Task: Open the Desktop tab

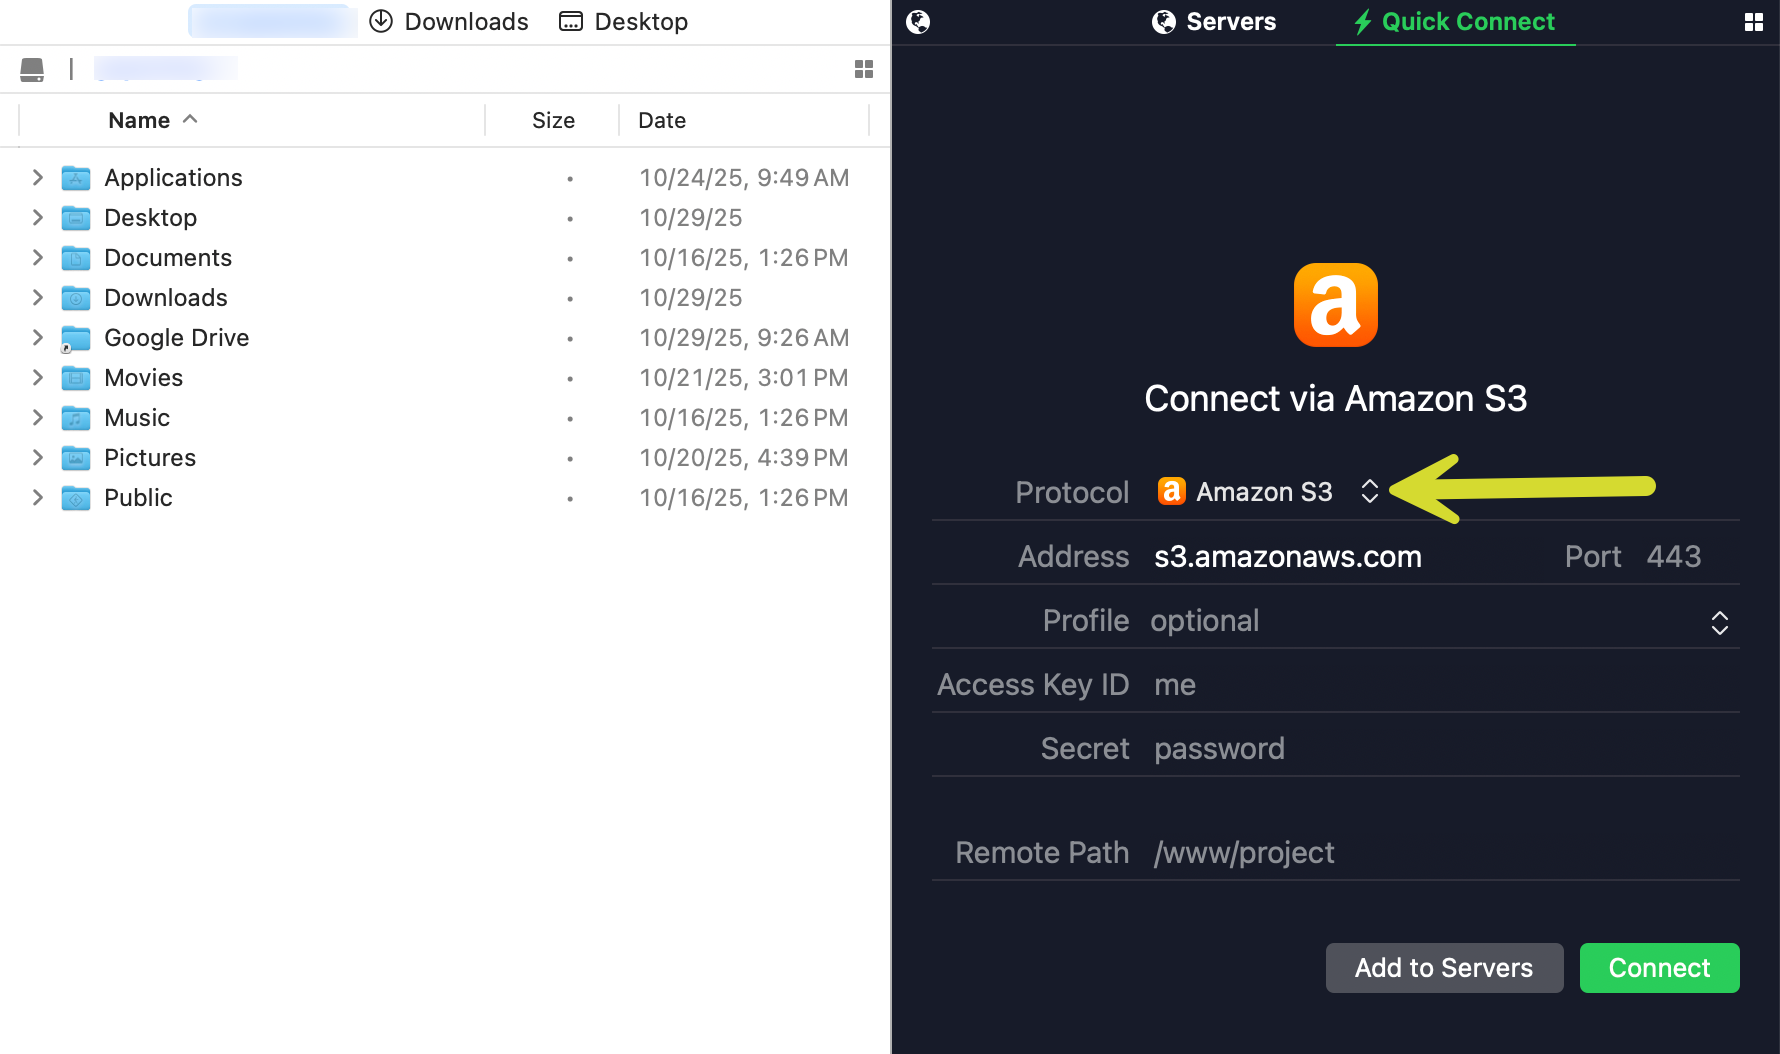Action: [624, 22]
